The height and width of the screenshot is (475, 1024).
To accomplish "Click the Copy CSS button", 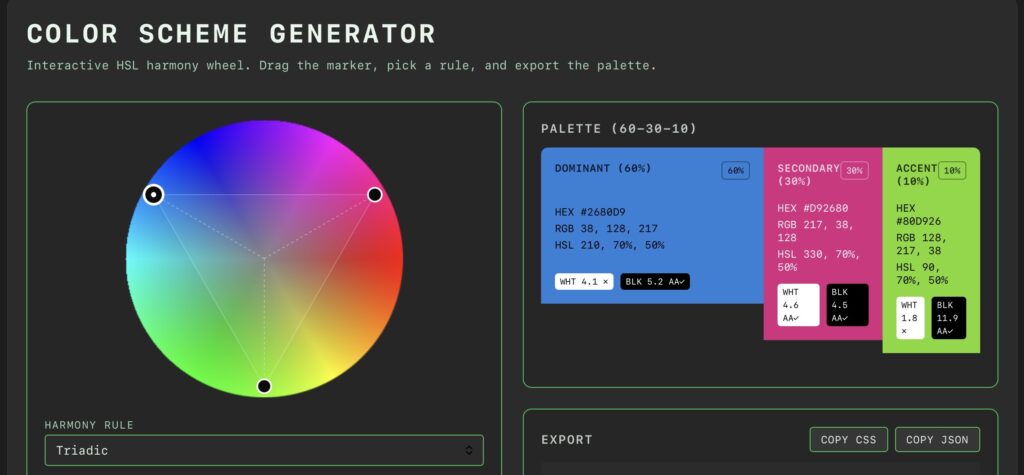I will click(x=848, y=440).
